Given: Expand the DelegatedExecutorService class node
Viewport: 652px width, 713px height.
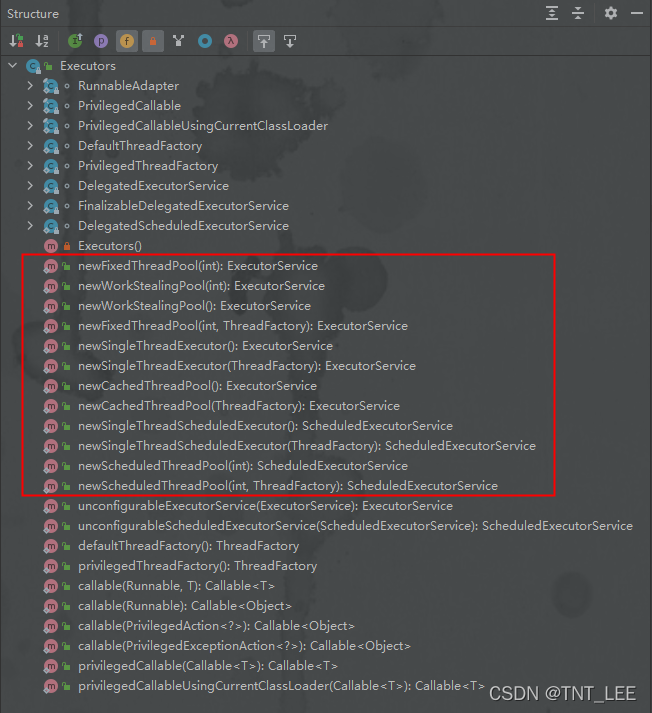Looking at the screenshot, I should coord(30,186).
